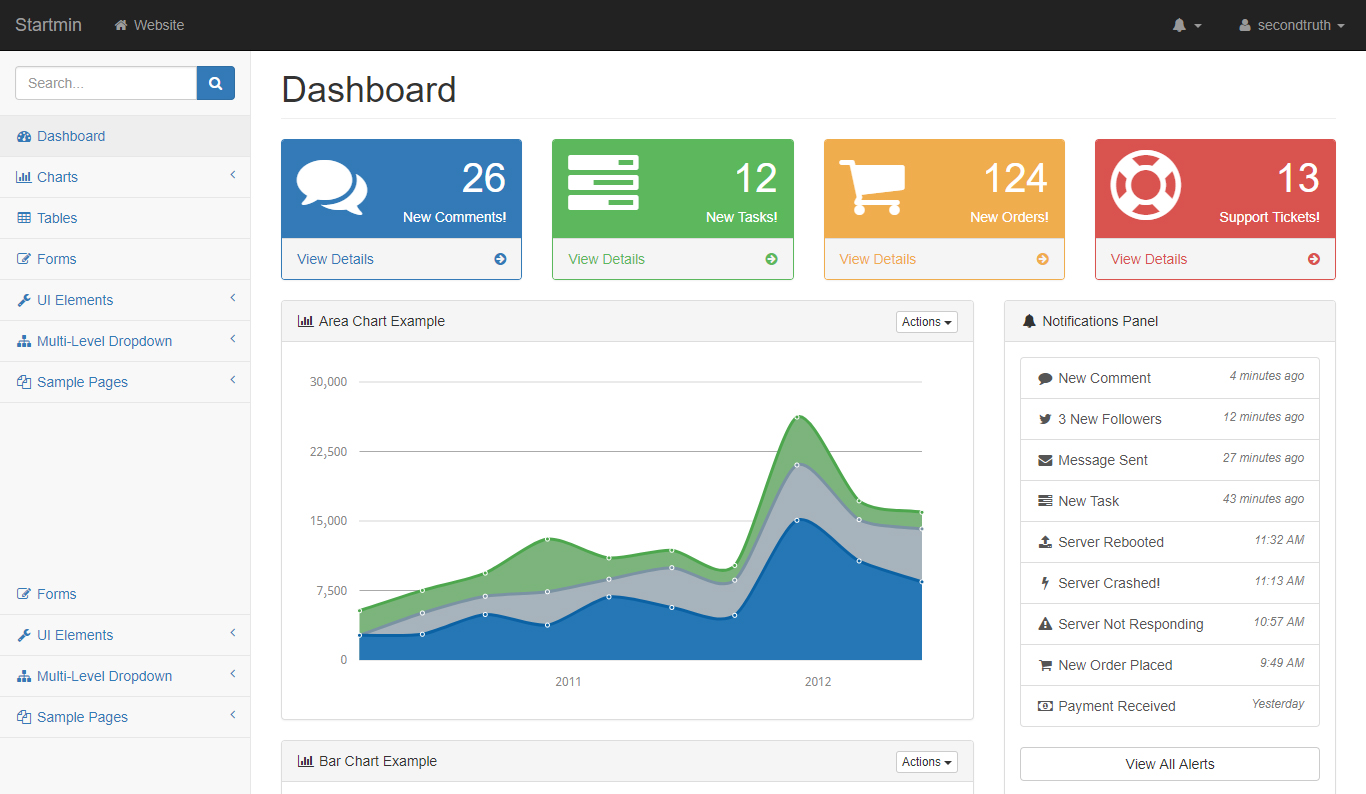Image resolution: width=1366 pixels, height=794 pixels.
Task: Click the magnifier search button
Action: click(216, 83)
